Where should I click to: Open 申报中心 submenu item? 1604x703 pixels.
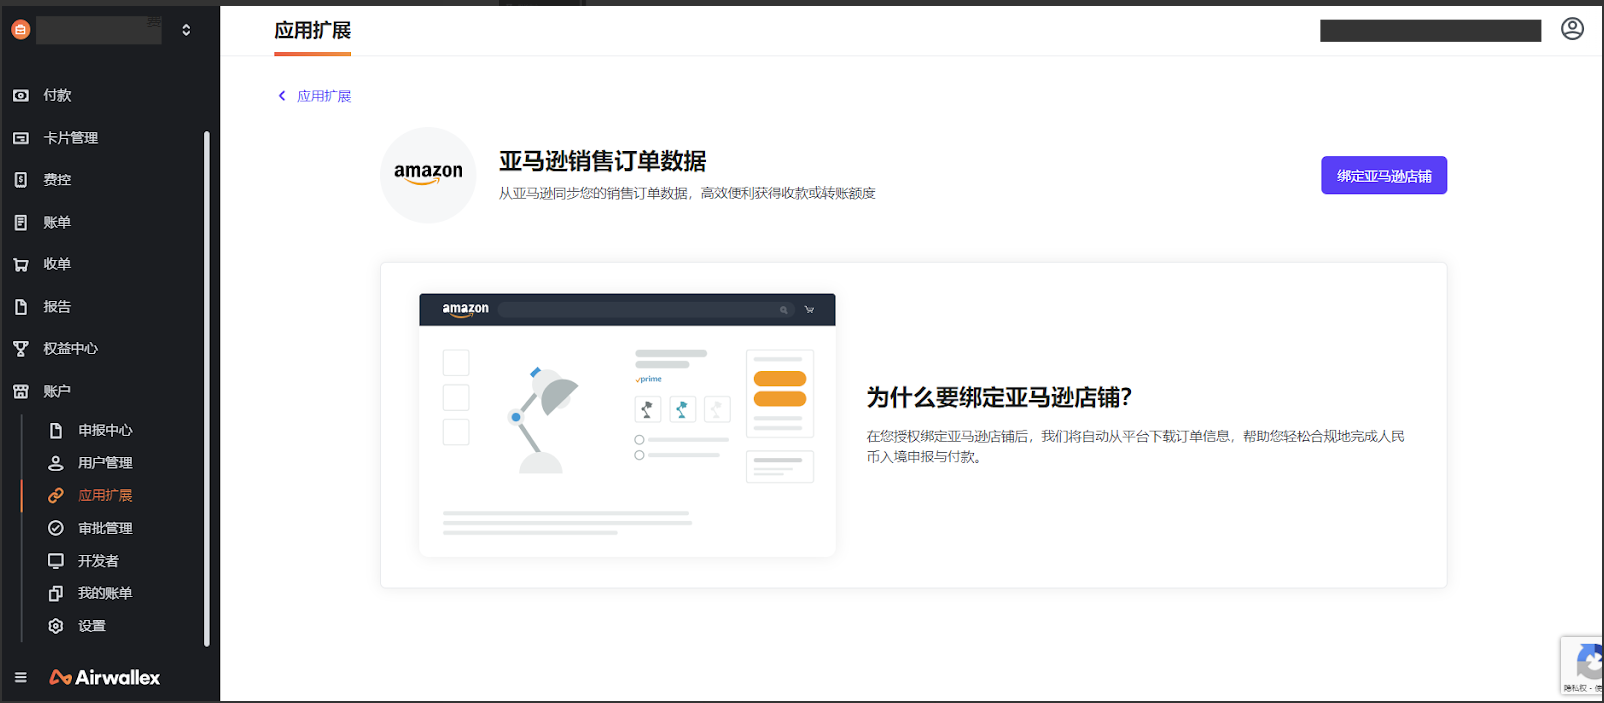click(105, 430)
